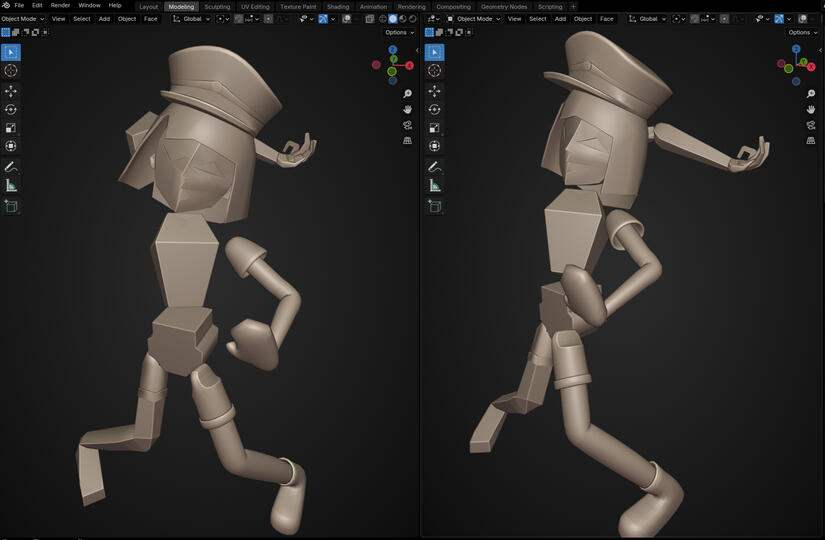The height and width of the screenshot is (540, 825).
Task: Click Add in left viewport header
Action: tap(104, 19)
